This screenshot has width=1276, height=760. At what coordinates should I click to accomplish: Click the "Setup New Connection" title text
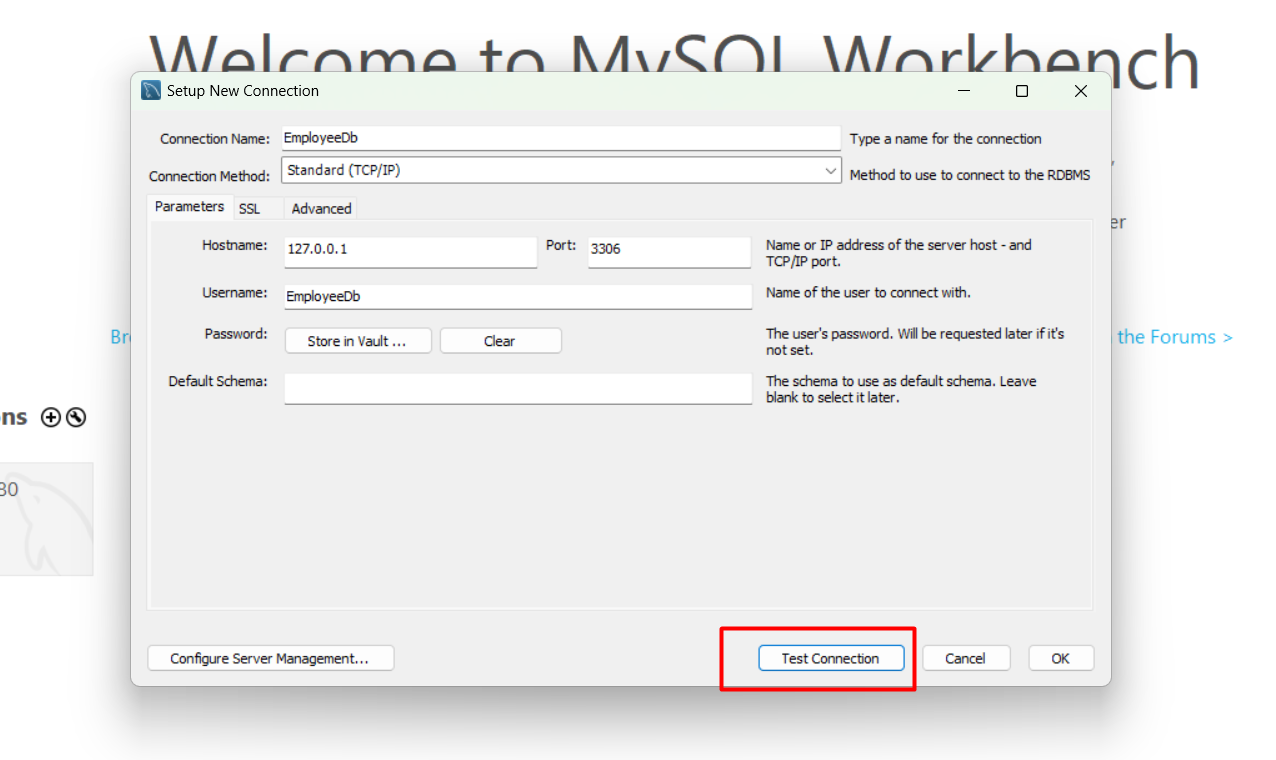243,91
